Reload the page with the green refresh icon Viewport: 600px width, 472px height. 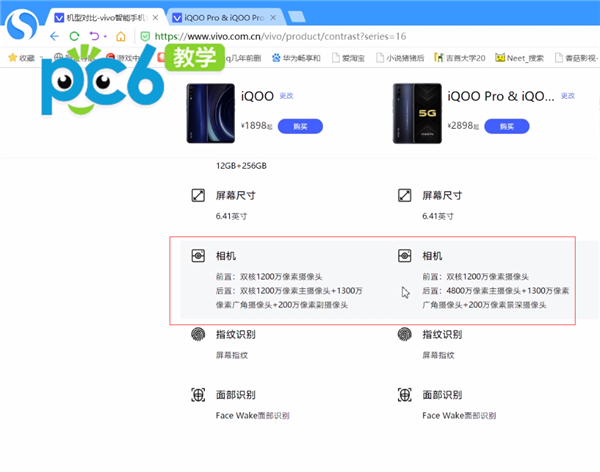[74, 36]
